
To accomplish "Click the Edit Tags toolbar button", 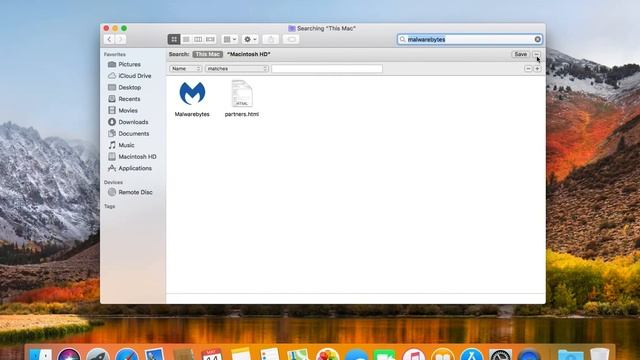I will tap(291, 39).
